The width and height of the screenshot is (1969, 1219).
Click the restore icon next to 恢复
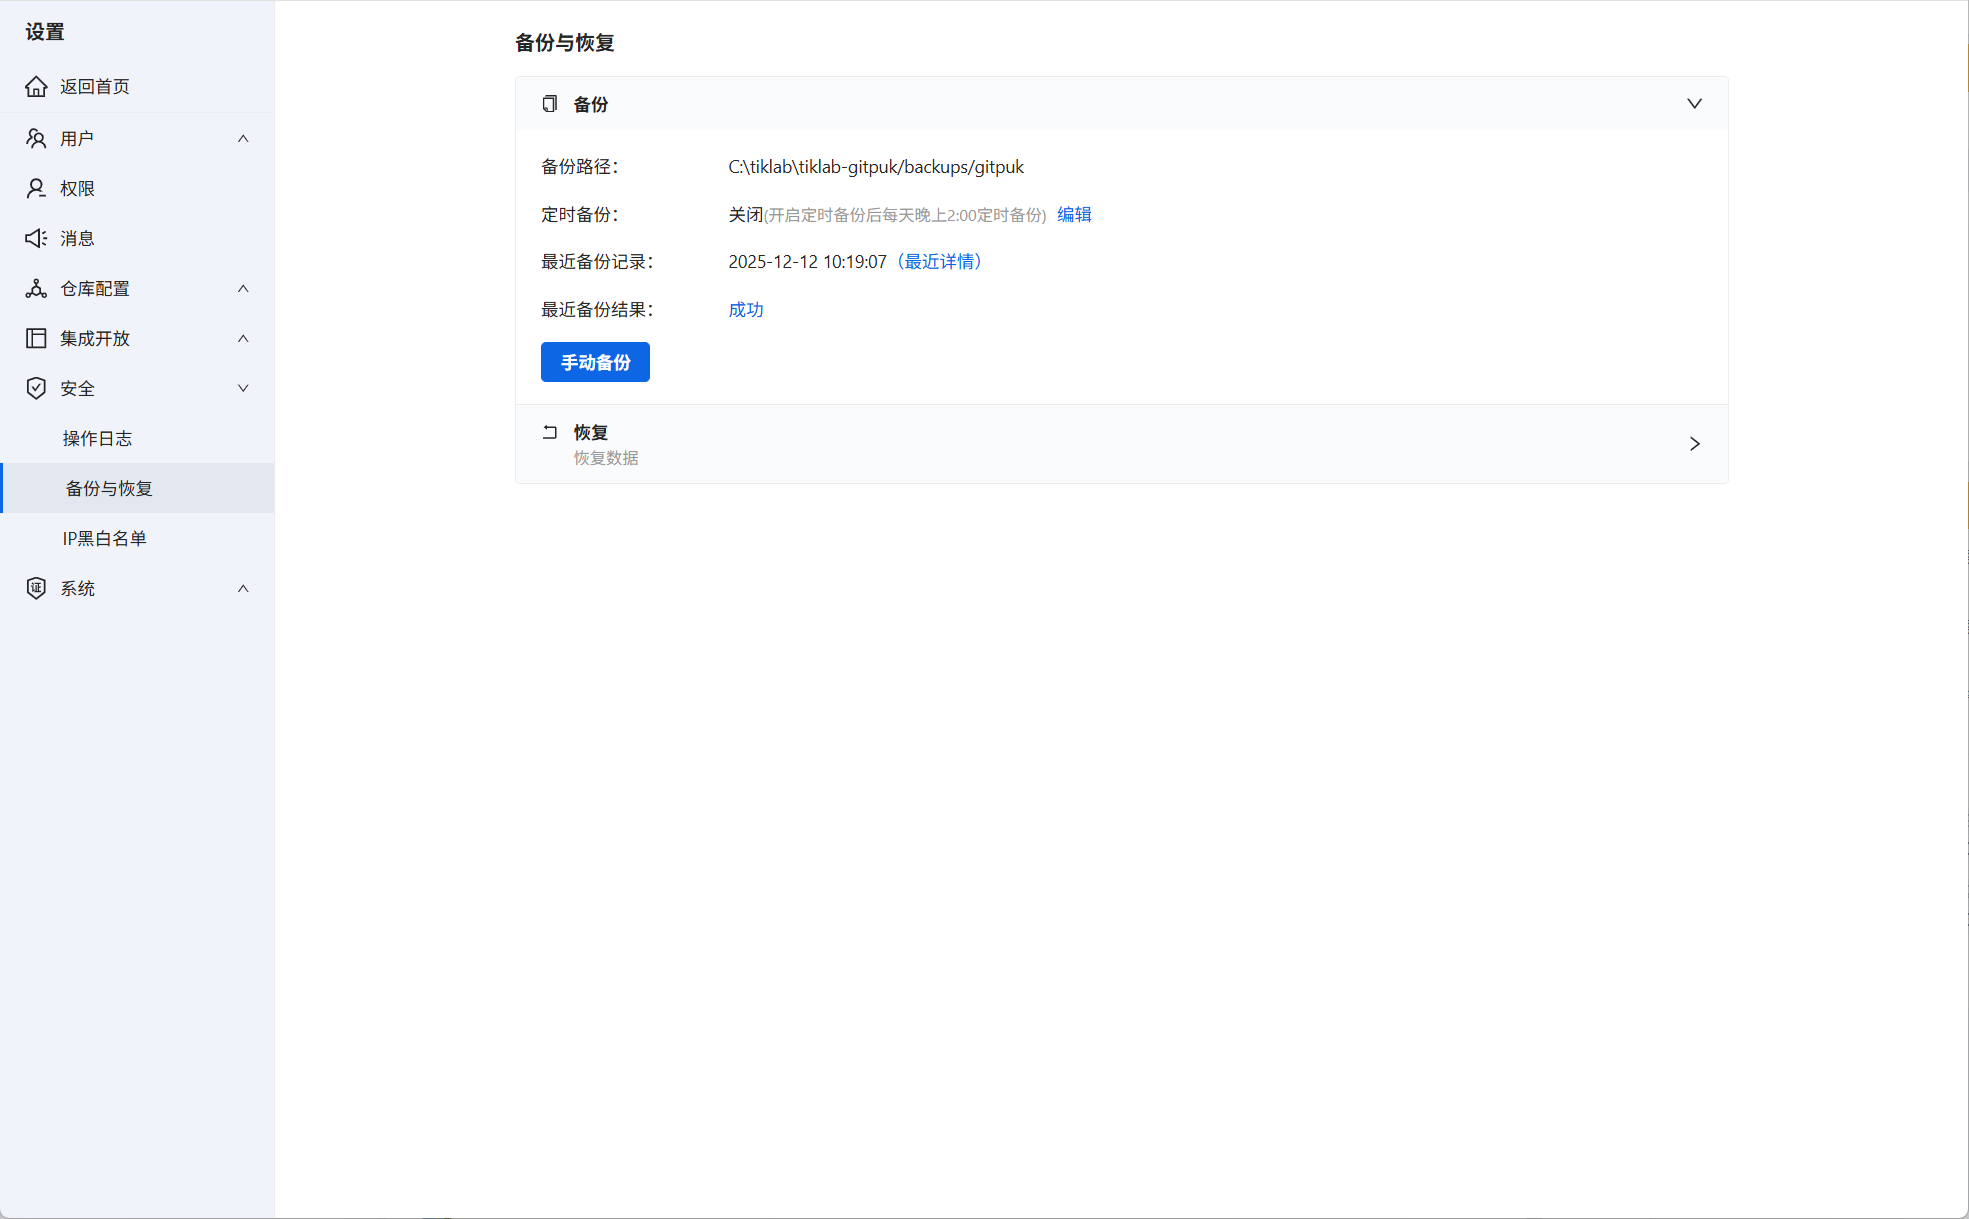pos(550,433)
